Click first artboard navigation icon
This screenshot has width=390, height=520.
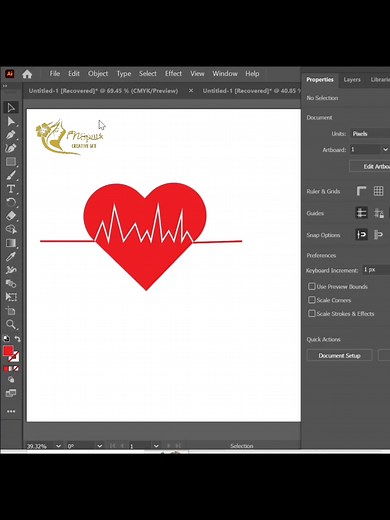coord(112,446)
